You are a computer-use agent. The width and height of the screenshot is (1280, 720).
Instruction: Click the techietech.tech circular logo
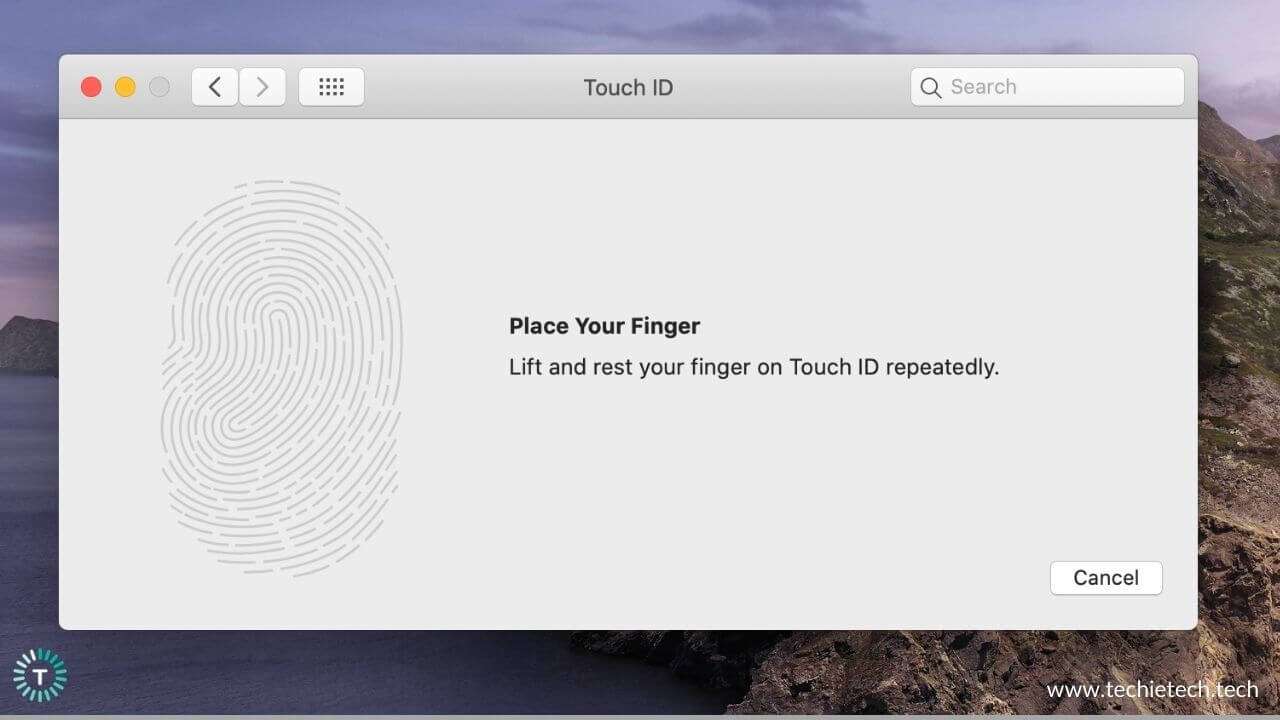(x=42, y=673)
